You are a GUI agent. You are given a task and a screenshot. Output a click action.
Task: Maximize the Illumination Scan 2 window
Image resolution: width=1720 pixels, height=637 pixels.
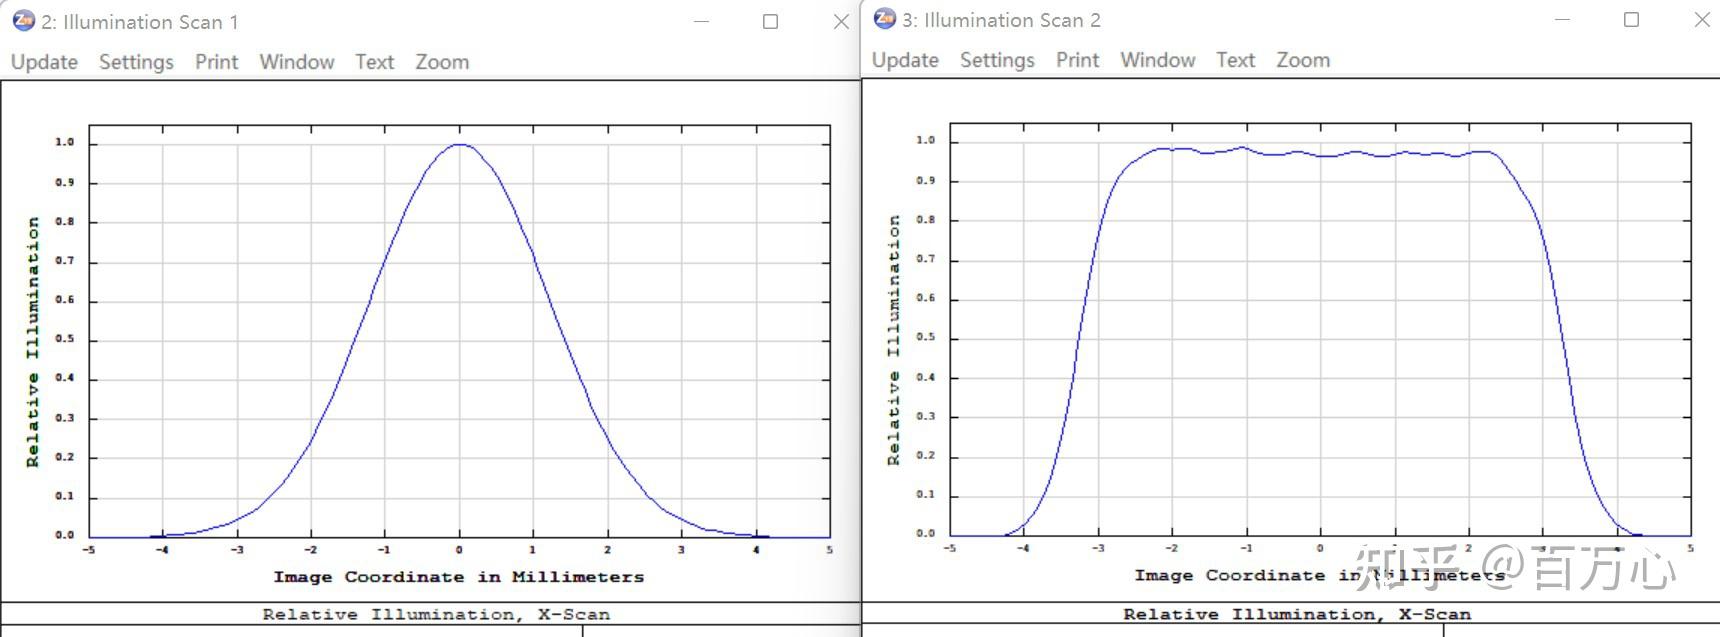(1631, 19)
